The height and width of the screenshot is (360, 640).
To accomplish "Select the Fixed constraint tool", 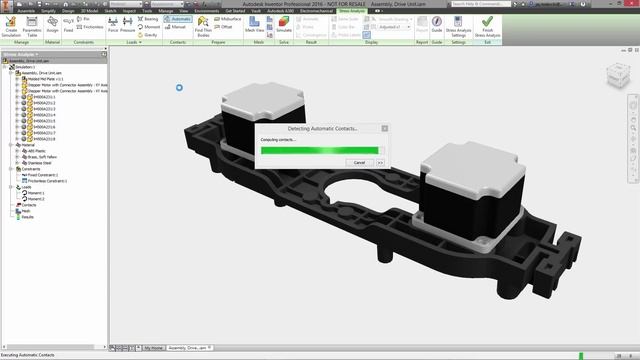I will 68,25.
